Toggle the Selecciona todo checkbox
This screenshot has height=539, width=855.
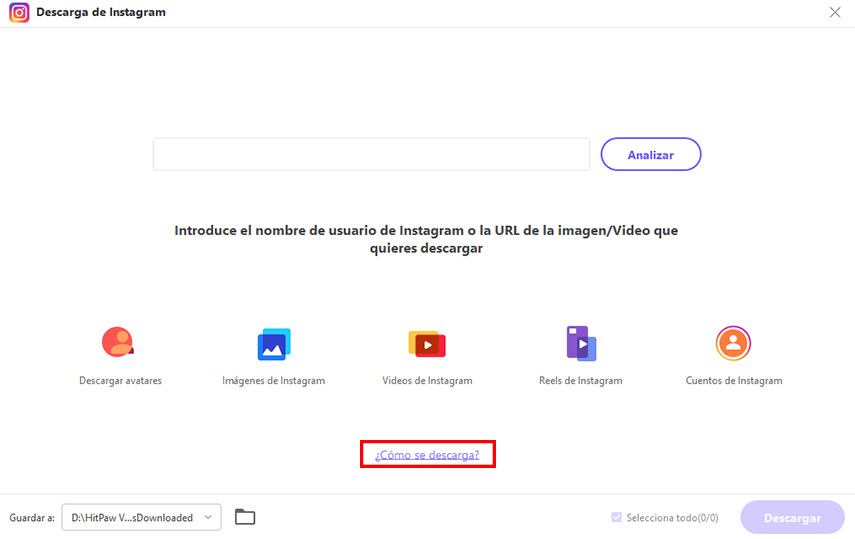[x=616, y=517]
